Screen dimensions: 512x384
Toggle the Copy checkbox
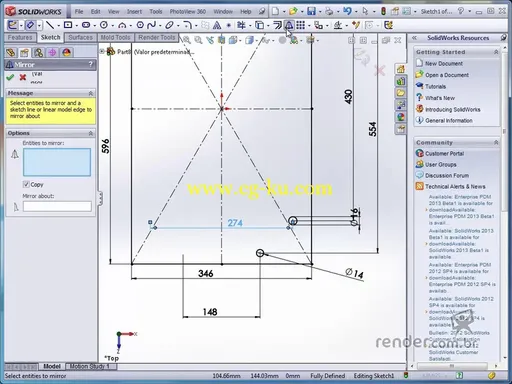26,184
